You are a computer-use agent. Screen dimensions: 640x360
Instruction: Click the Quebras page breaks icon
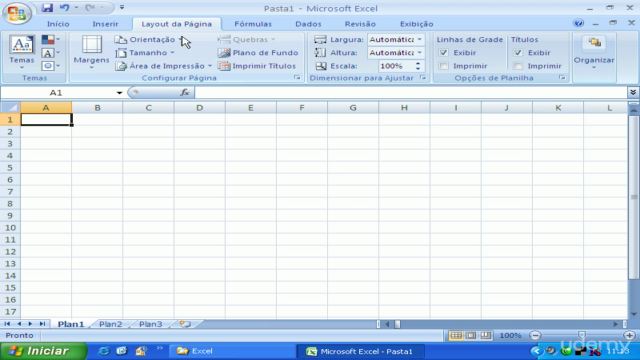(224, 40)
